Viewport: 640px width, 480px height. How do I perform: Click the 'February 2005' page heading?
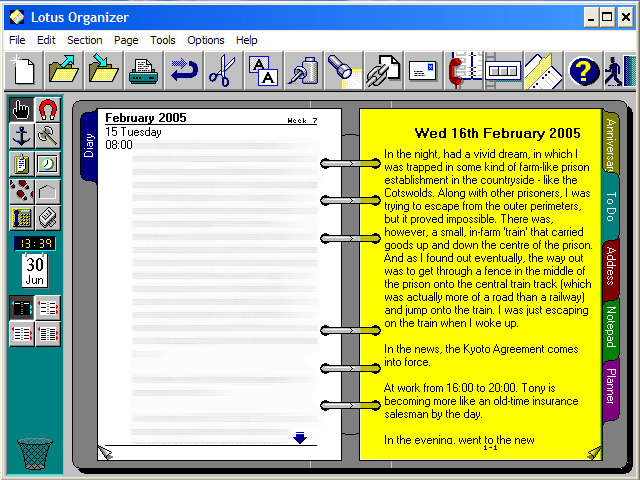coord(146,118)
